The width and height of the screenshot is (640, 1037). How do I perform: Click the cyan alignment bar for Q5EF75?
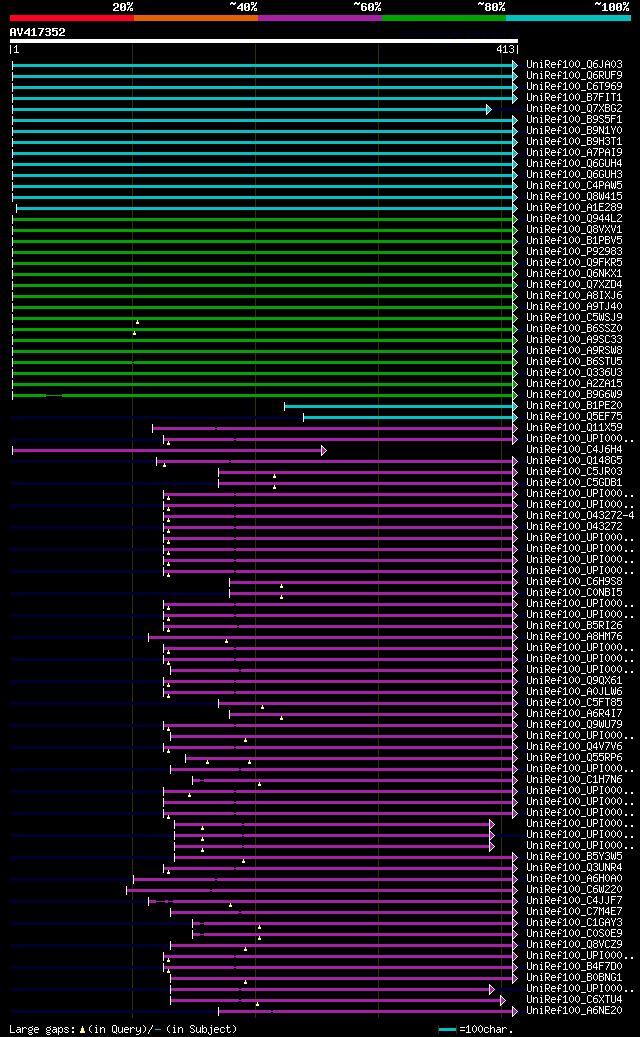410,417
